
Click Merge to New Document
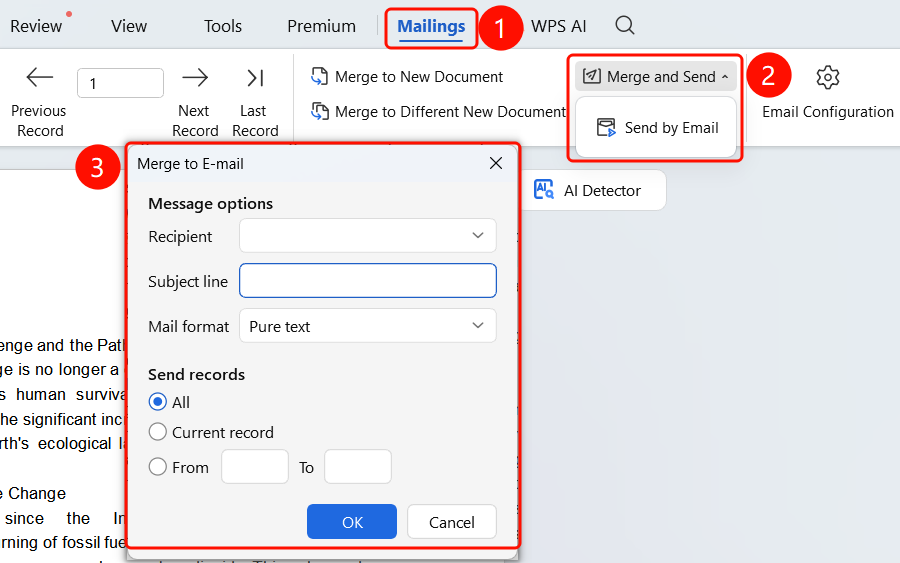click(407, 77)
